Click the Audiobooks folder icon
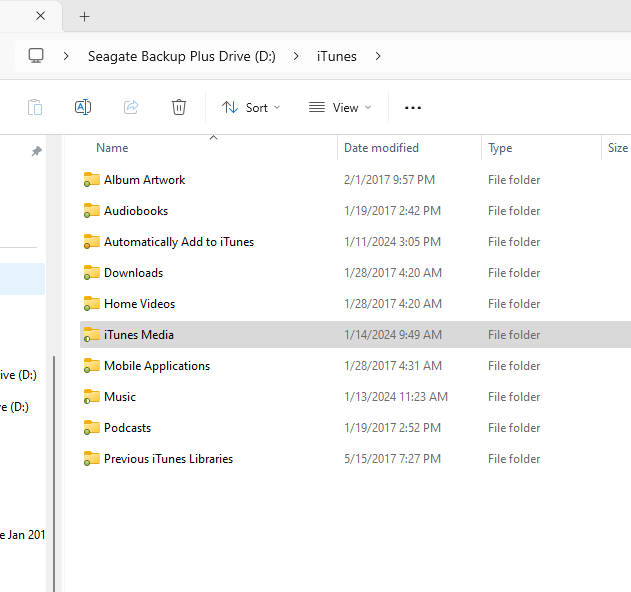The width and height of the screenshot is (631, 592). (91, 210)
